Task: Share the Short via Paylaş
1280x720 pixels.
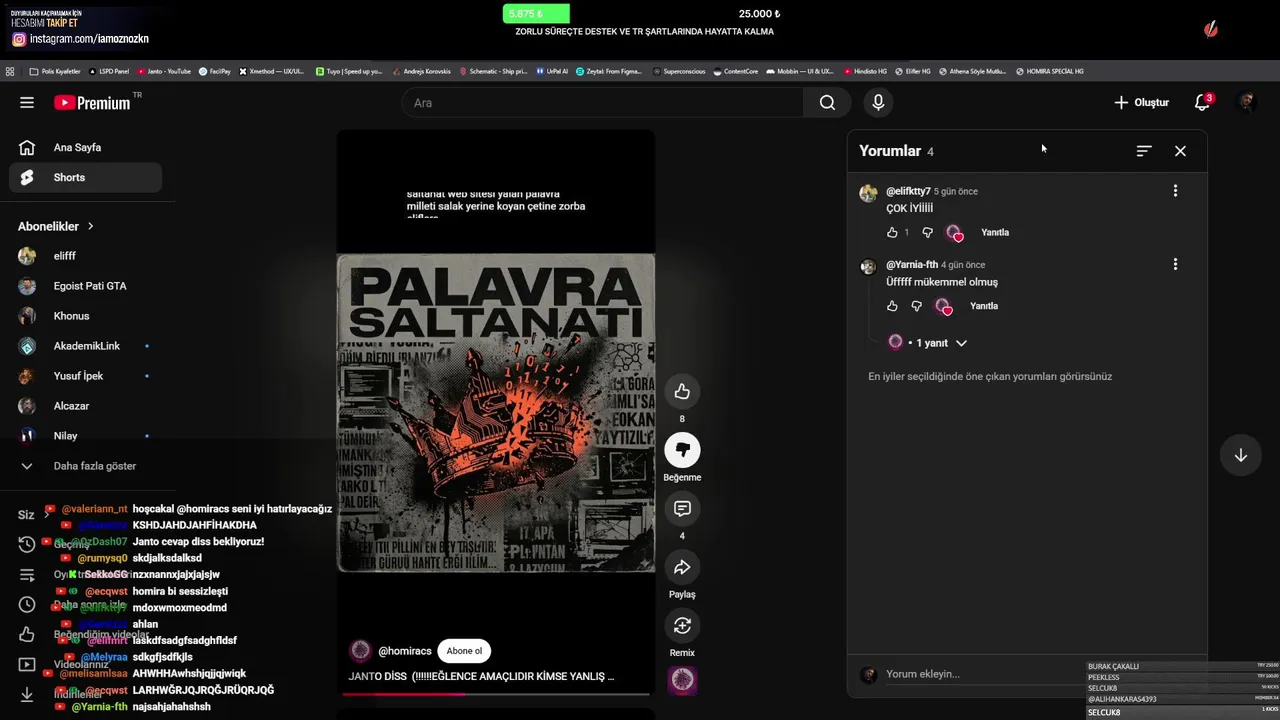Action: 682,567
